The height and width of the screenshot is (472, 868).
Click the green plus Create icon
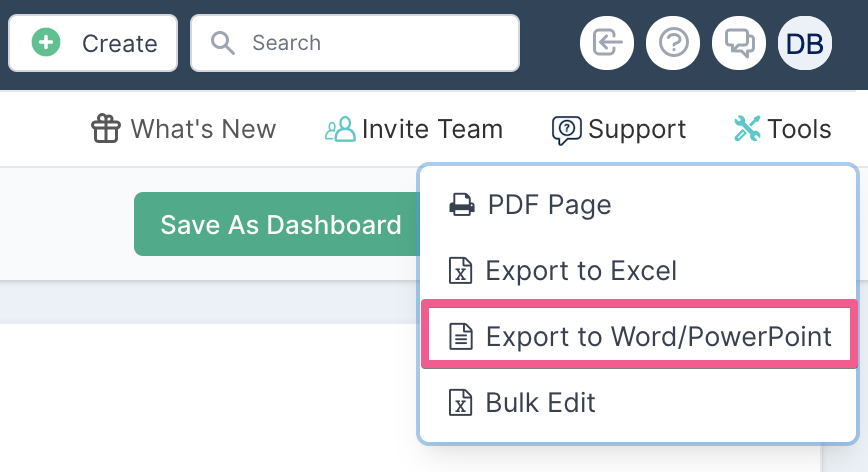click(x=46, y=43)
